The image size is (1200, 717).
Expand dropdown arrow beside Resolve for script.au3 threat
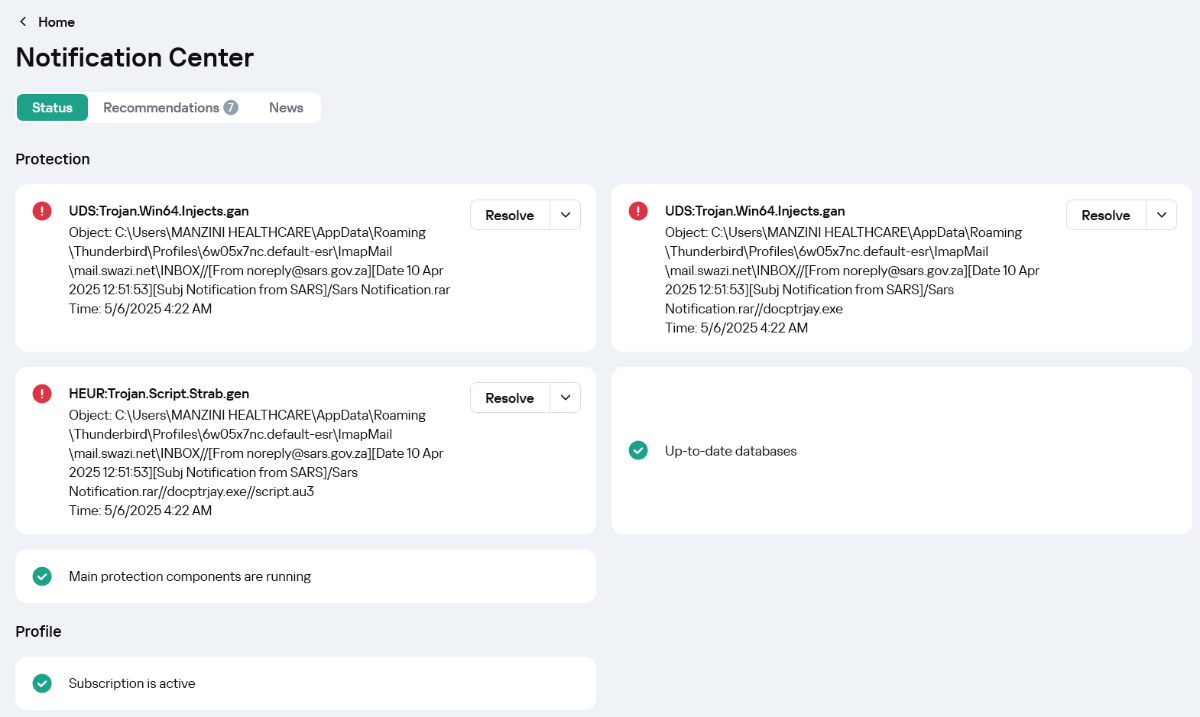(565, 398)
